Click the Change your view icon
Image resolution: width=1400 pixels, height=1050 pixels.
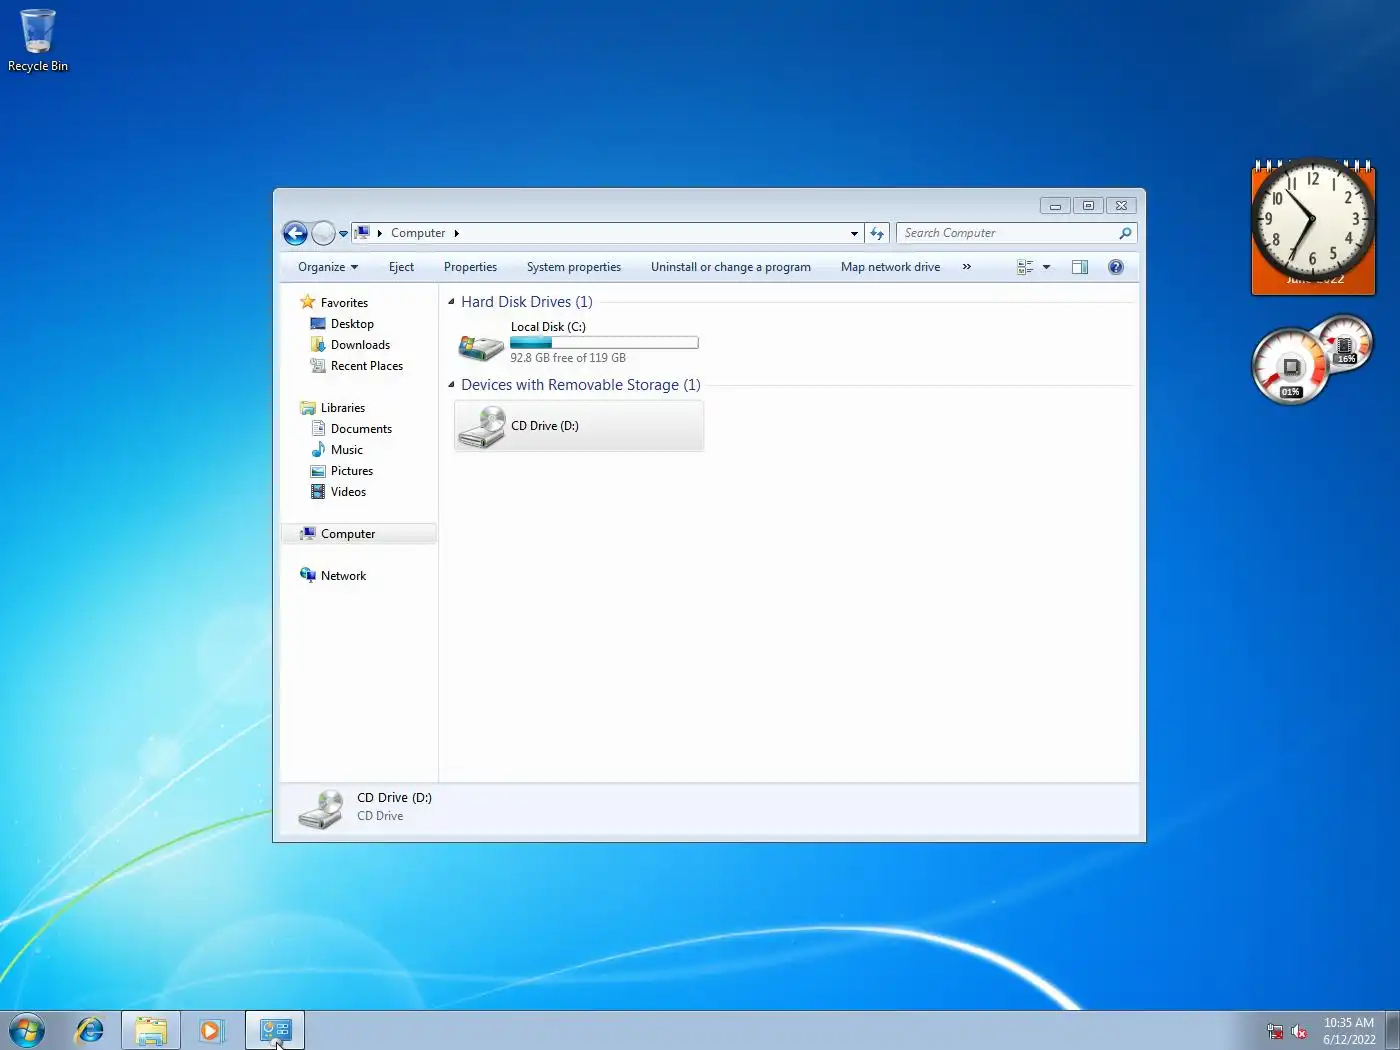pos(1025,267)
